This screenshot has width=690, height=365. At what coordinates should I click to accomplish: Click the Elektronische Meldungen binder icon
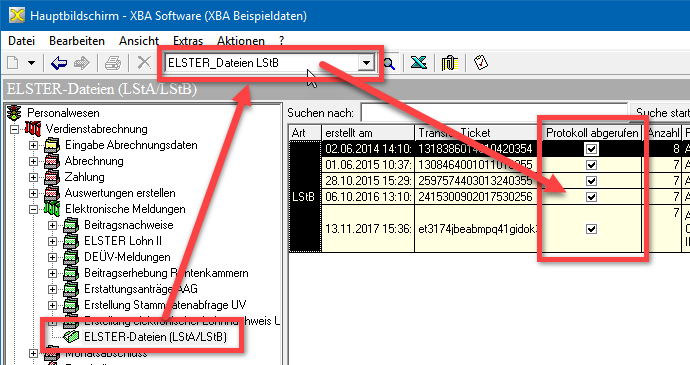(52, 209)
